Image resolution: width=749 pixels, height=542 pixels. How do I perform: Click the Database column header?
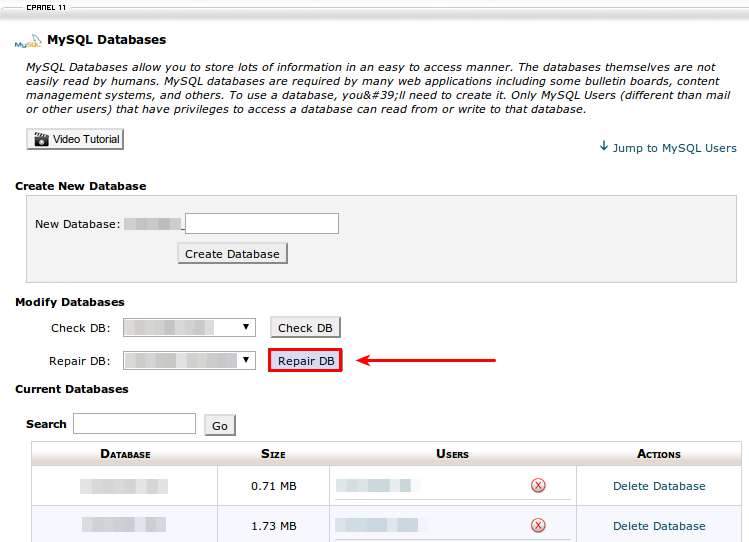pyautogui.click(x=125, y=454)
